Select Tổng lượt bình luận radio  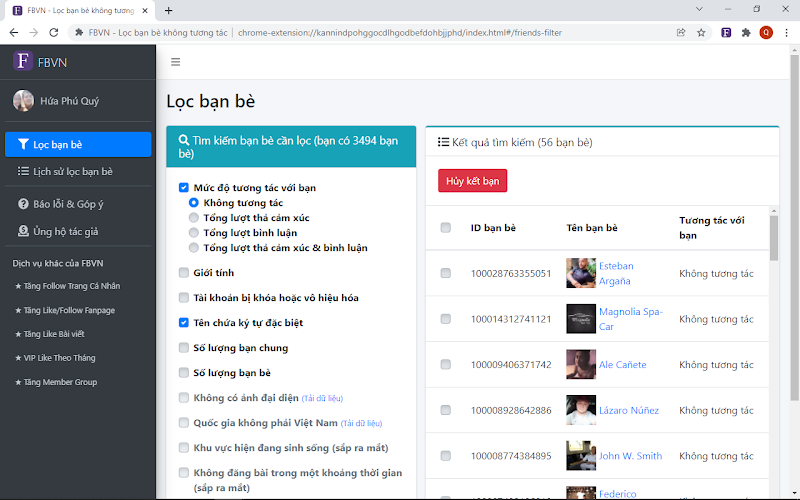(x=193, y=233)
